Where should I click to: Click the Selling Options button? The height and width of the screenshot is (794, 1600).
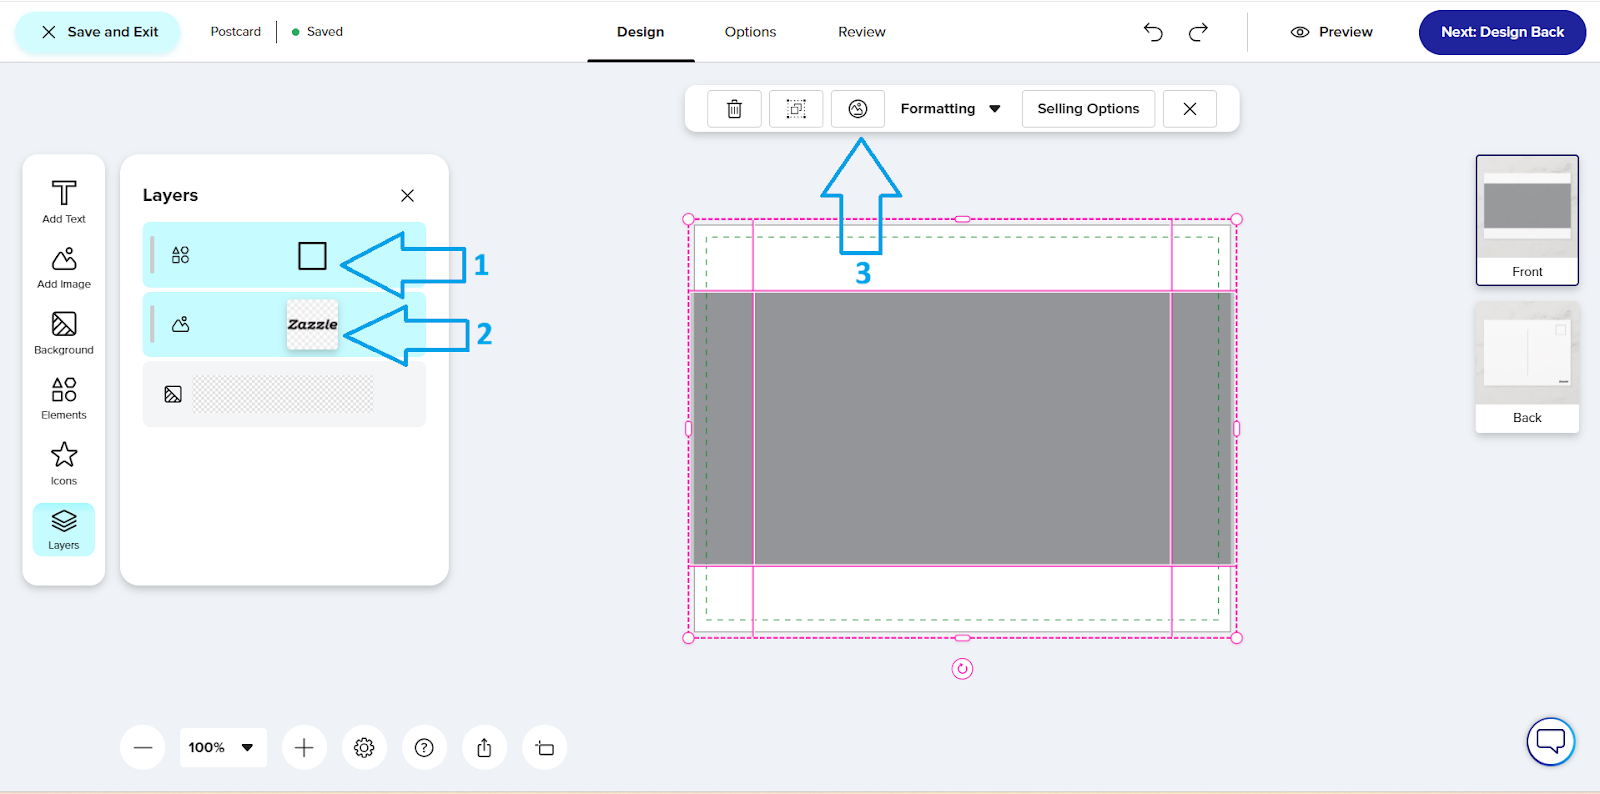[1088, 109]
